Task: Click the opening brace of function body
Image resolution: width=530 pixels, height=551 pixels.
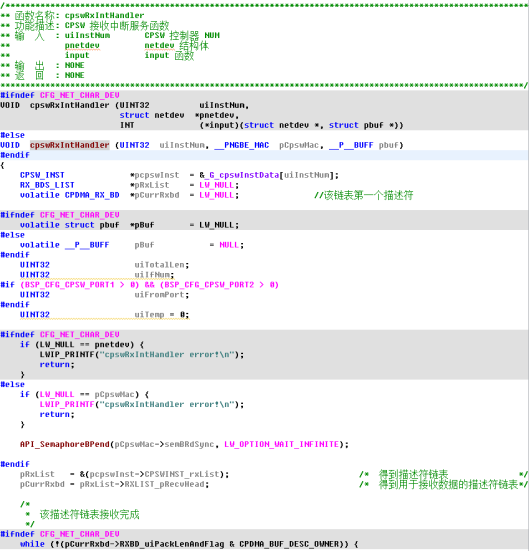Action: pos(2,165)
